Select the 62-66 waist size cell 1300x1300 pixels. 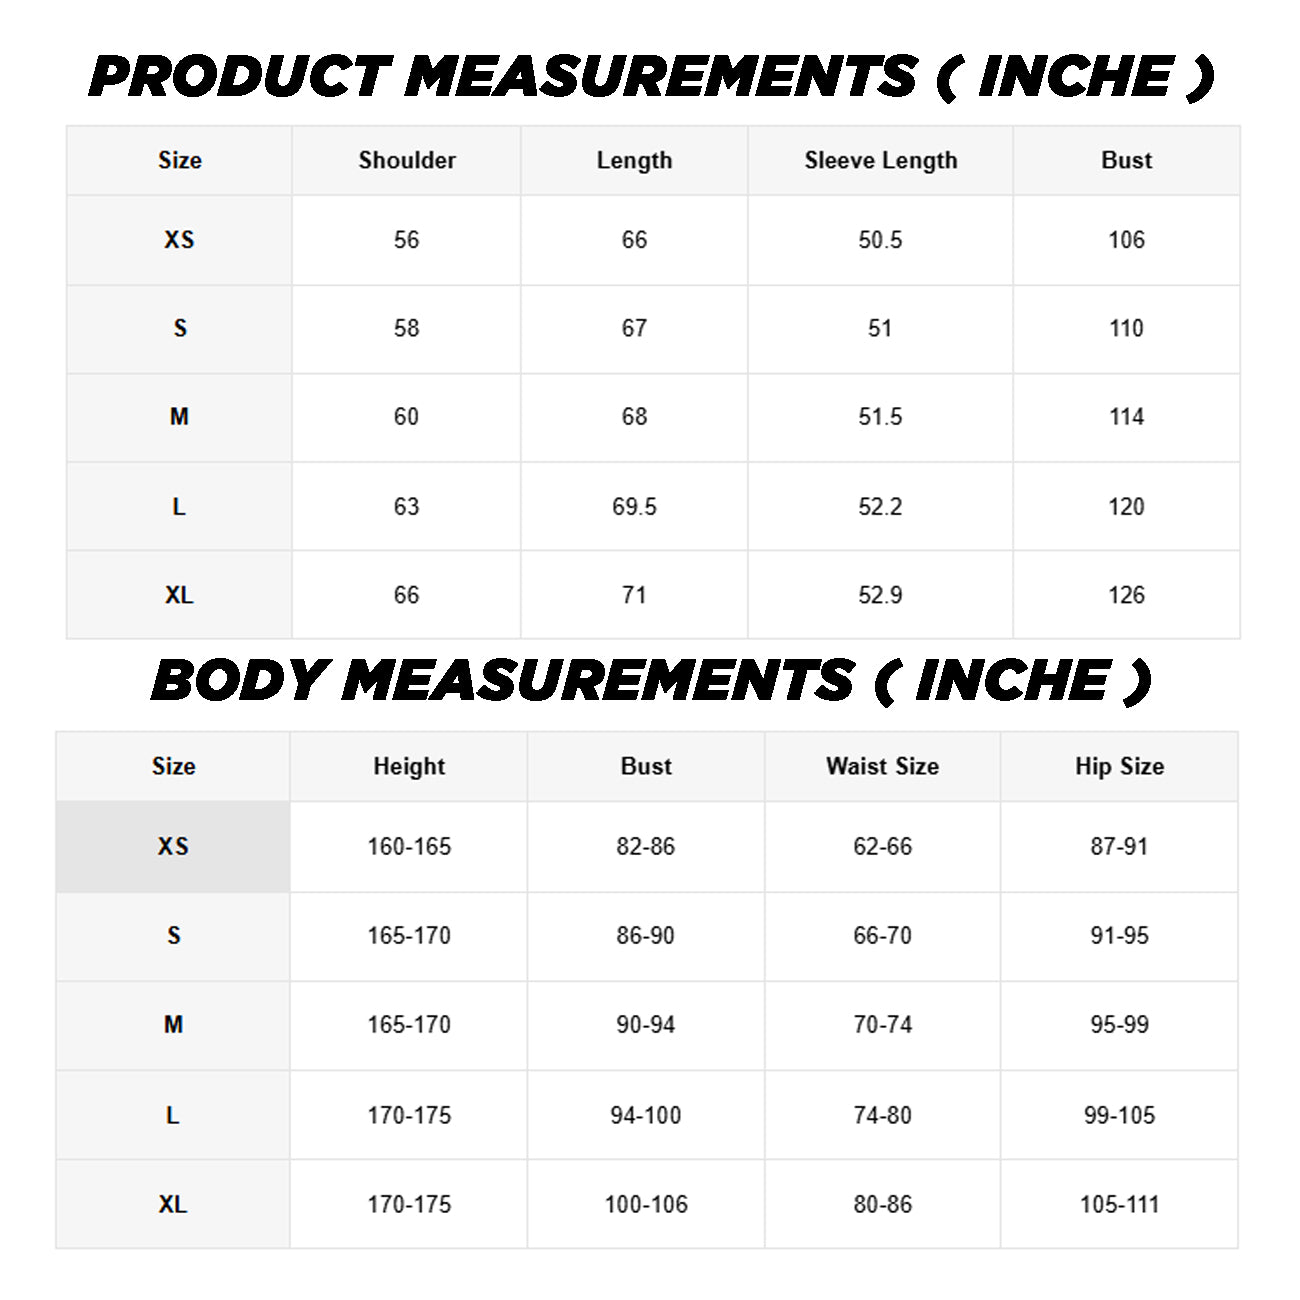pyautogui.click(x=882, y=846)
